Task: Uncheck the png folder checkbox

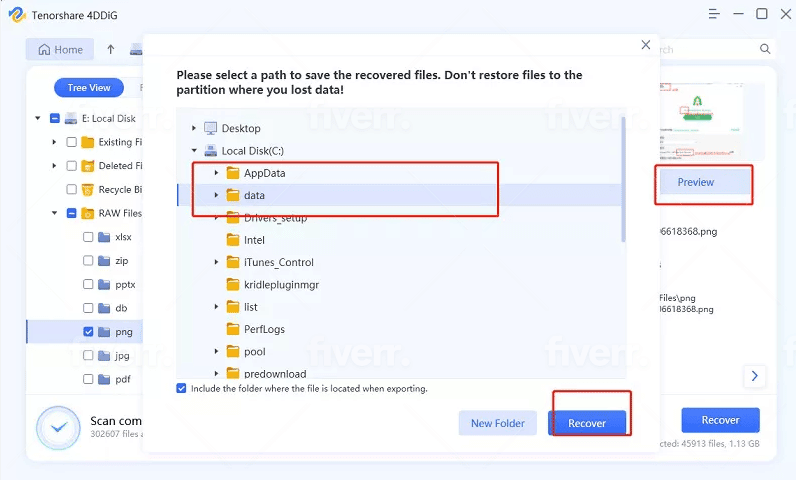Action: click(88, 332)
